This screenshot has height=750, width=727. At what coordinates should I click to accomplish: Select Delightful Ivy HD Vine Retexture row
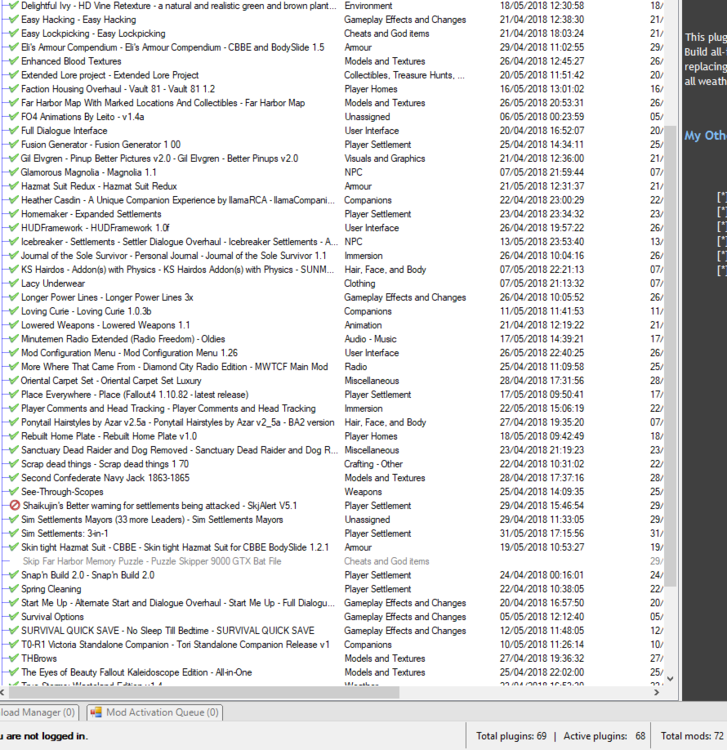(x=332, y=6)
